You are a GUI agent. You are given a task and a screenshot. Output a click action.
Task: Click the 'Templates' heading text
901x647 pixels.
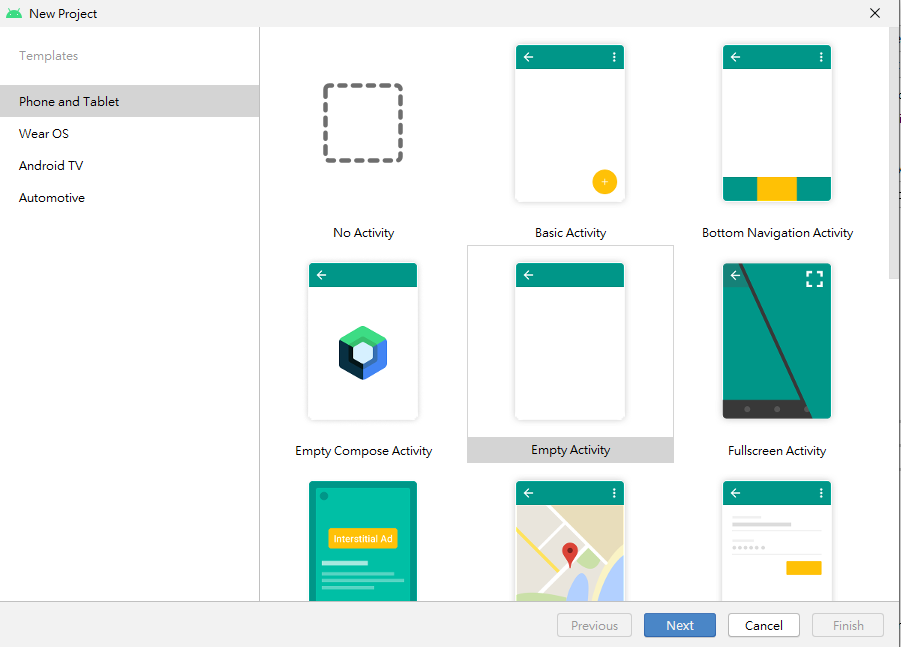(48, 56)
